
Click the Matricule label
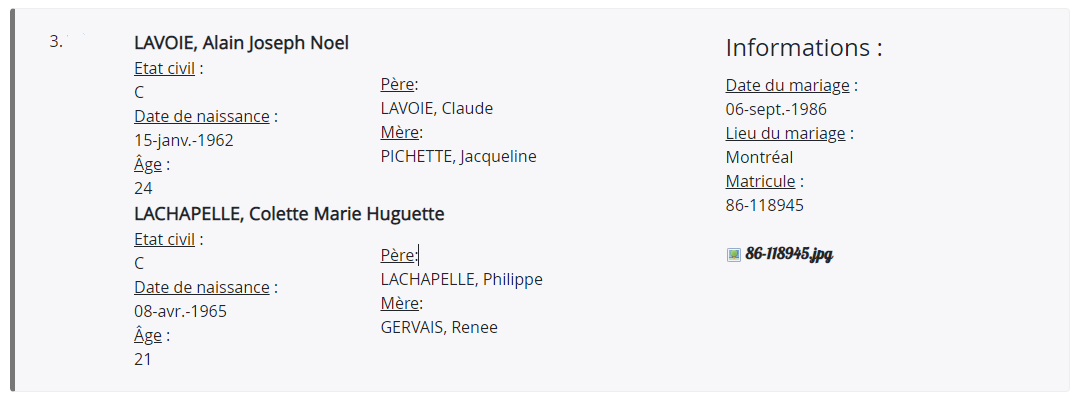coord(760,181)
